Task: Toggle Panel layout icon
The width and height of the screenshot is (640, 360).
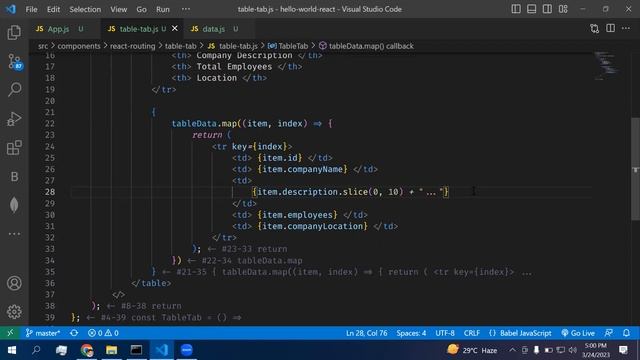Action: pos(531,9)
